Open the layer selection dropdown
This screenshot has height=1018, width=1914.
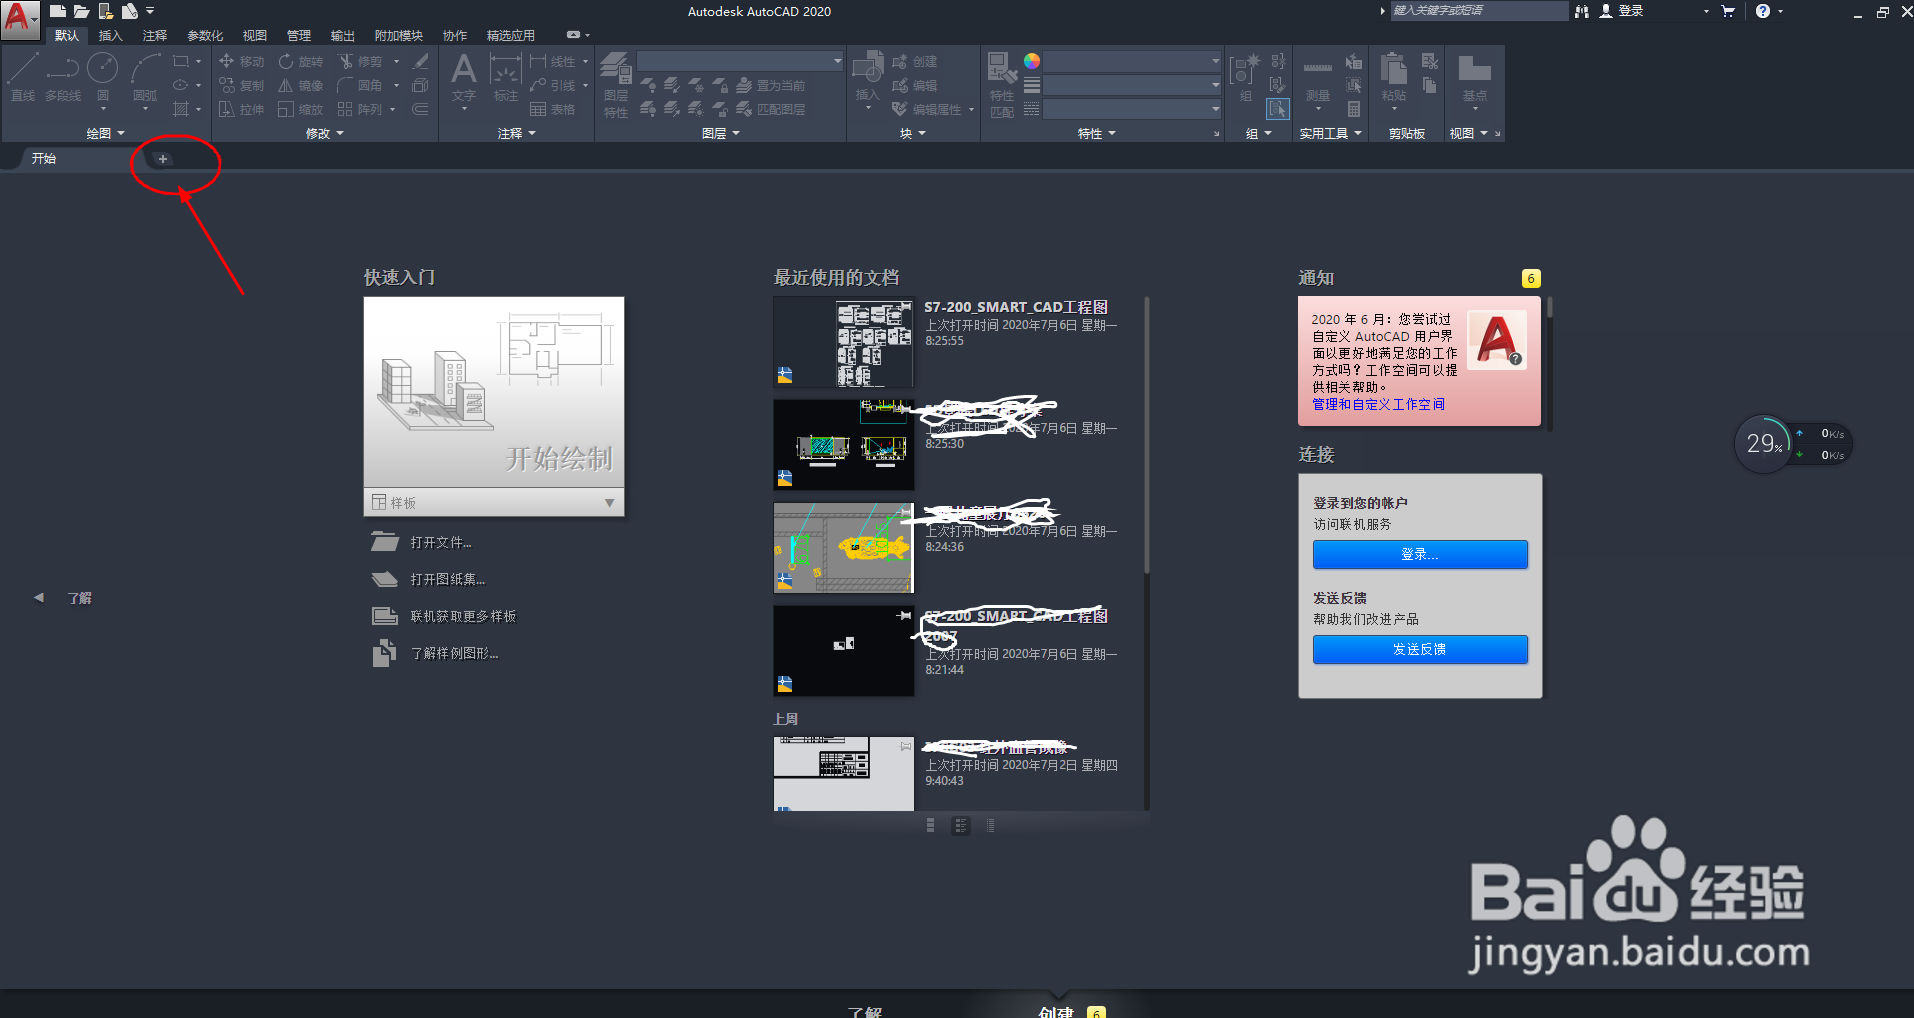point(740,61)
